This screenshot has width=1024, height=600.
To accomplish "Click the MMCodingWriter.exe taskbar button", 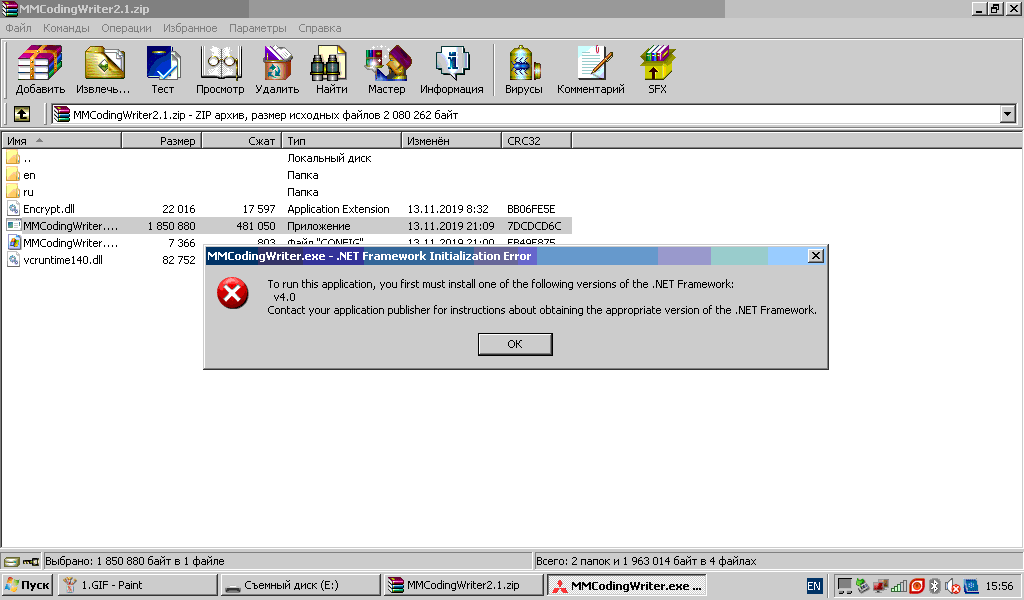I will 626,585.
